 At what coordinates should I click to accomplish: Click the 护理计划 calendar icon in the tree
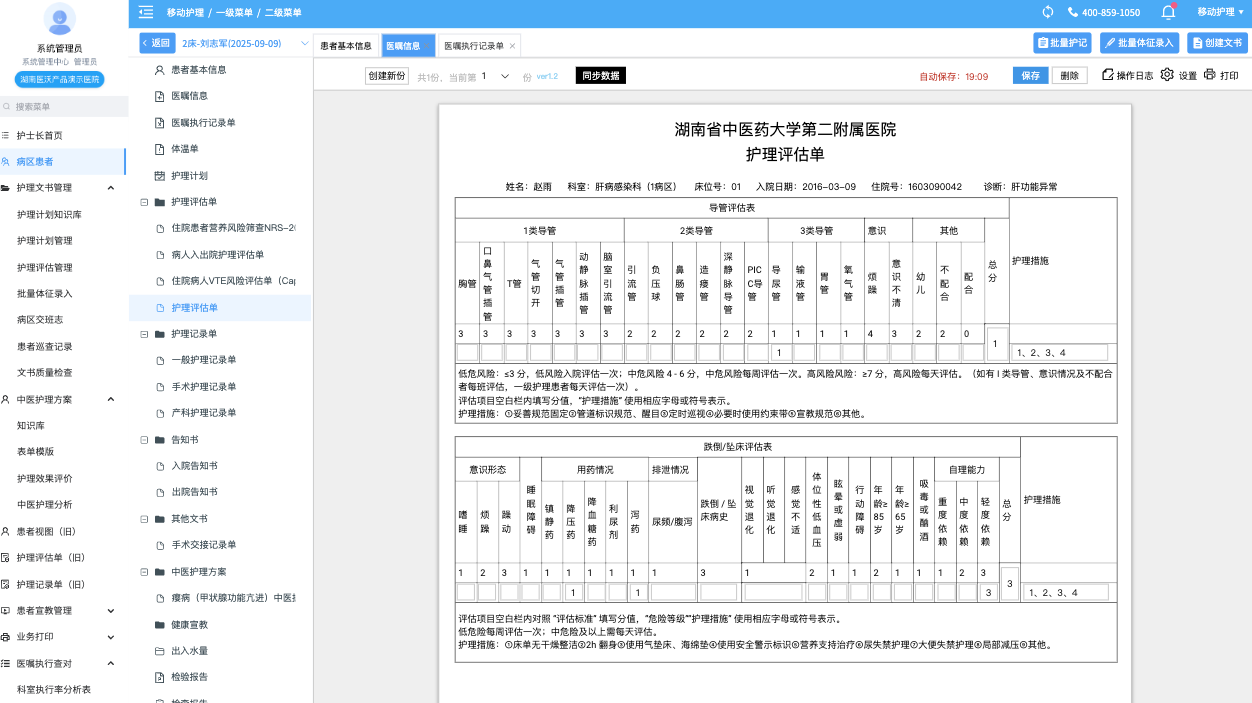[x=159, y=176]
